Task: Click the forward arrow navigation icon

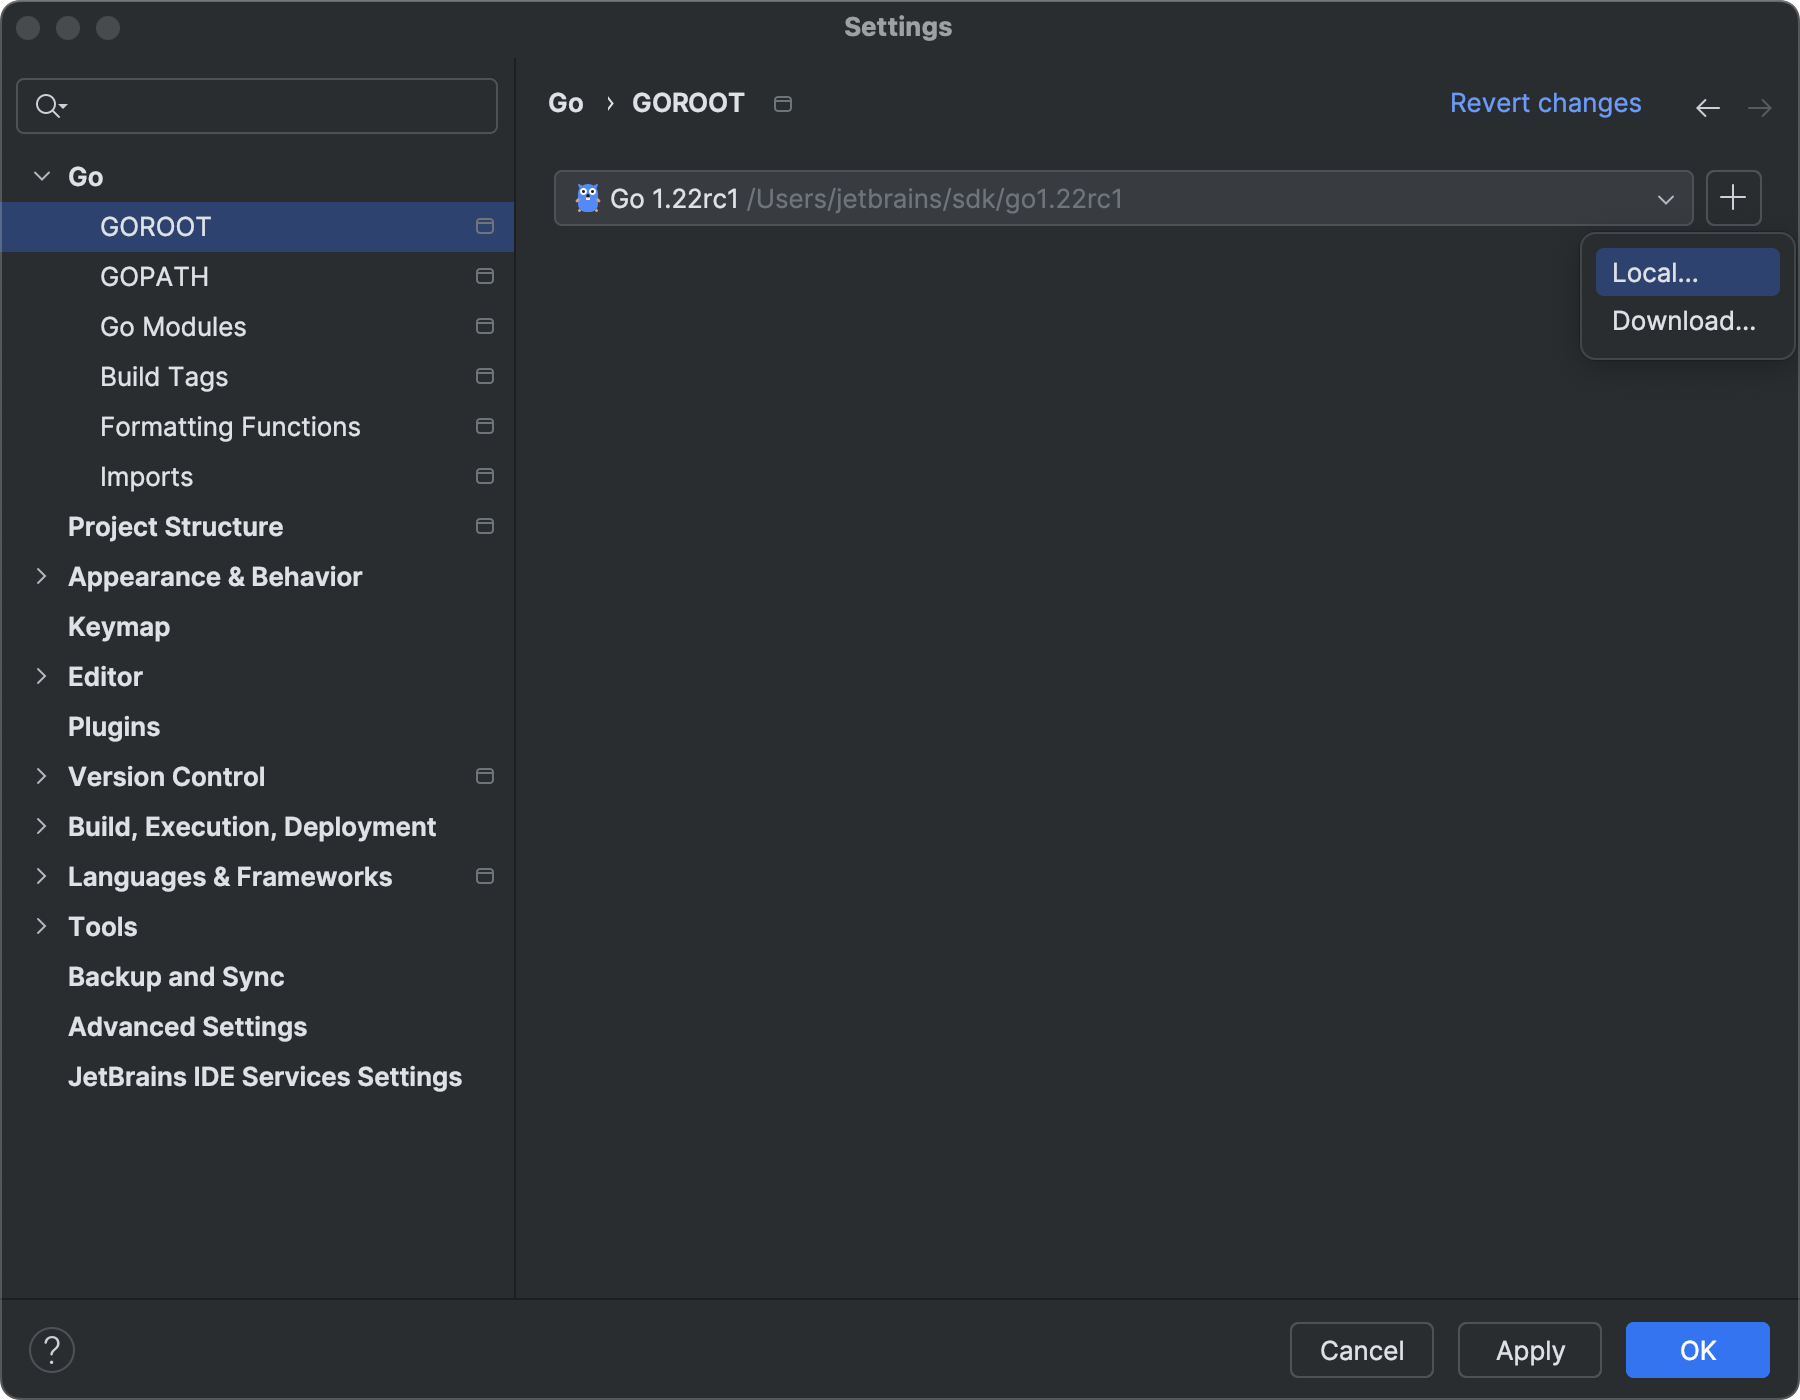Action: pos(1760,107)
